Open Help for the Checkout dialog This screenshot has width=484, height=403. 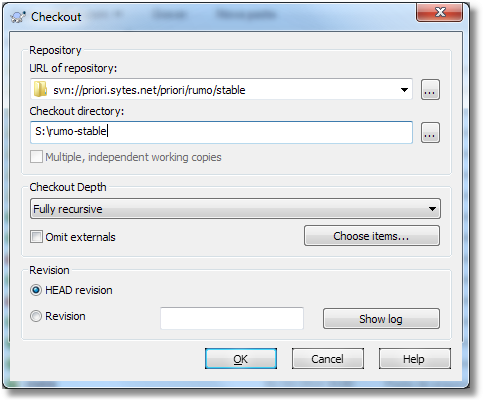[x=414, y=359]
